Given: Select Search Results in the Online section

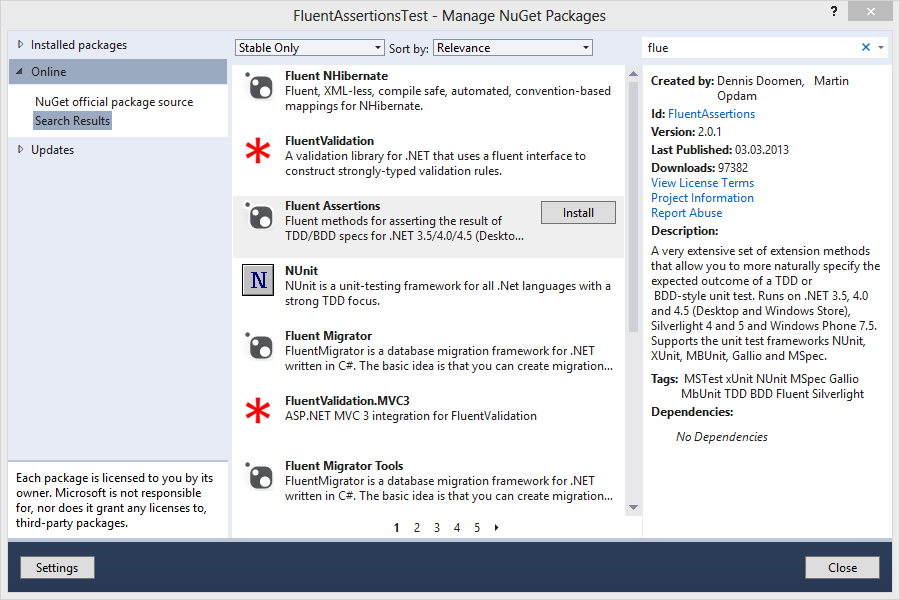Looking at the screenshot, I should click(73, 121).
